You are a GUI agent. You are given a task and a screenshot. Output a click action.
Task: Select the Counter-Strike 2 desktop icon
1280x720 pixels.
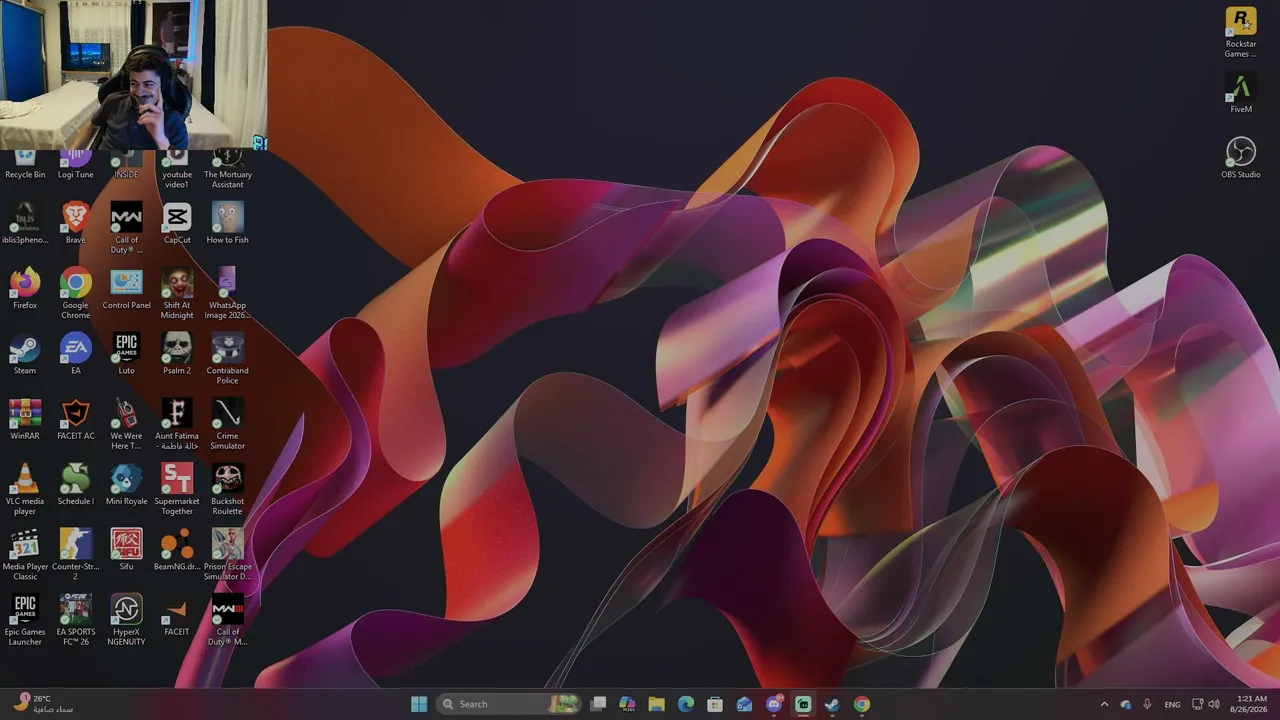tap(75, 554)
